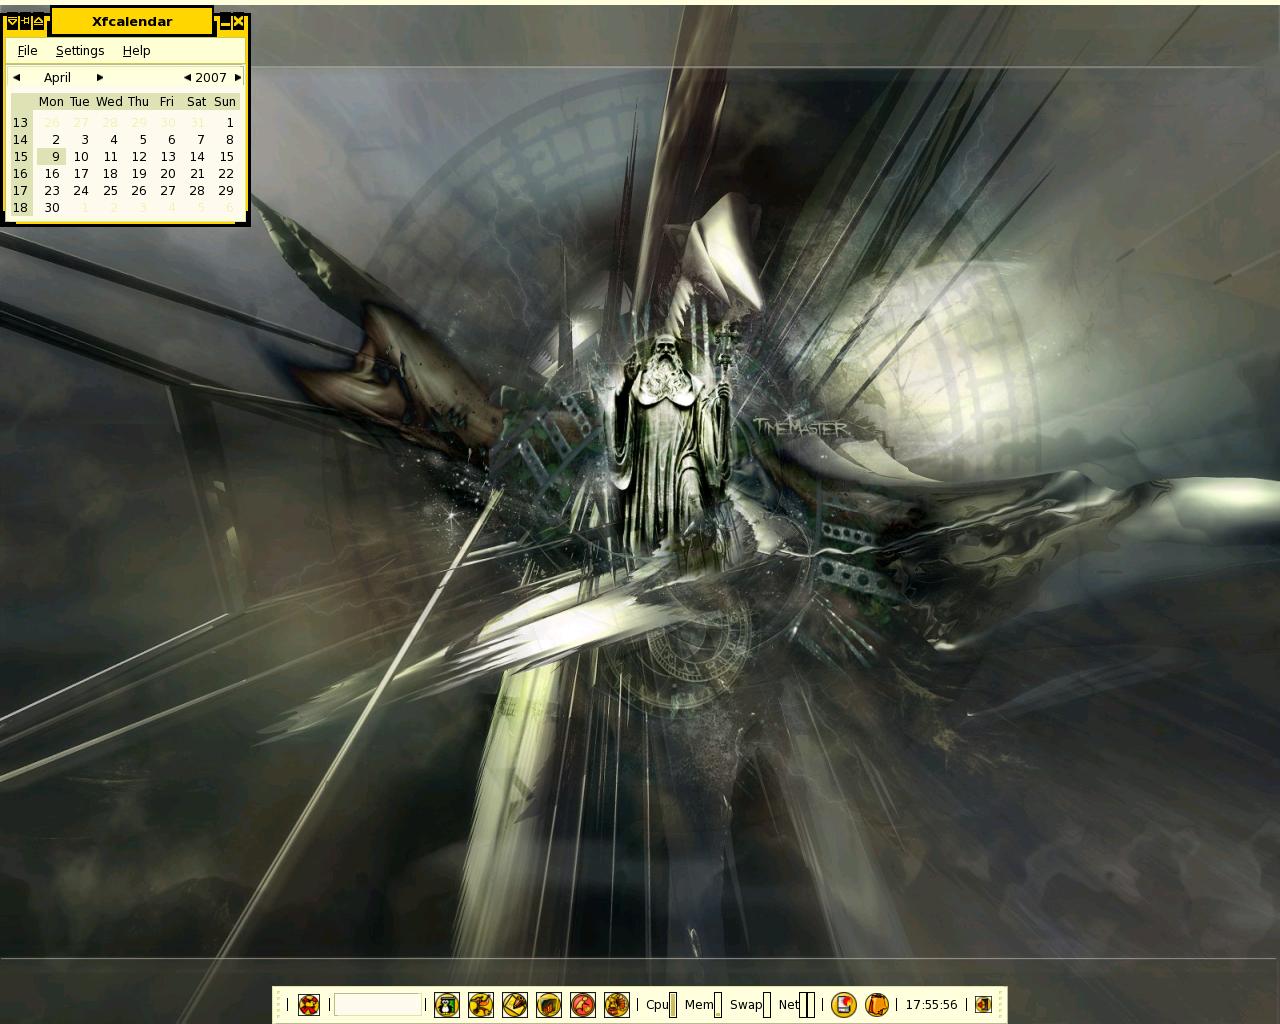Click the 17:55:56 panel clock
The image size is (1280, 1024).
[x=931, y=1005]
